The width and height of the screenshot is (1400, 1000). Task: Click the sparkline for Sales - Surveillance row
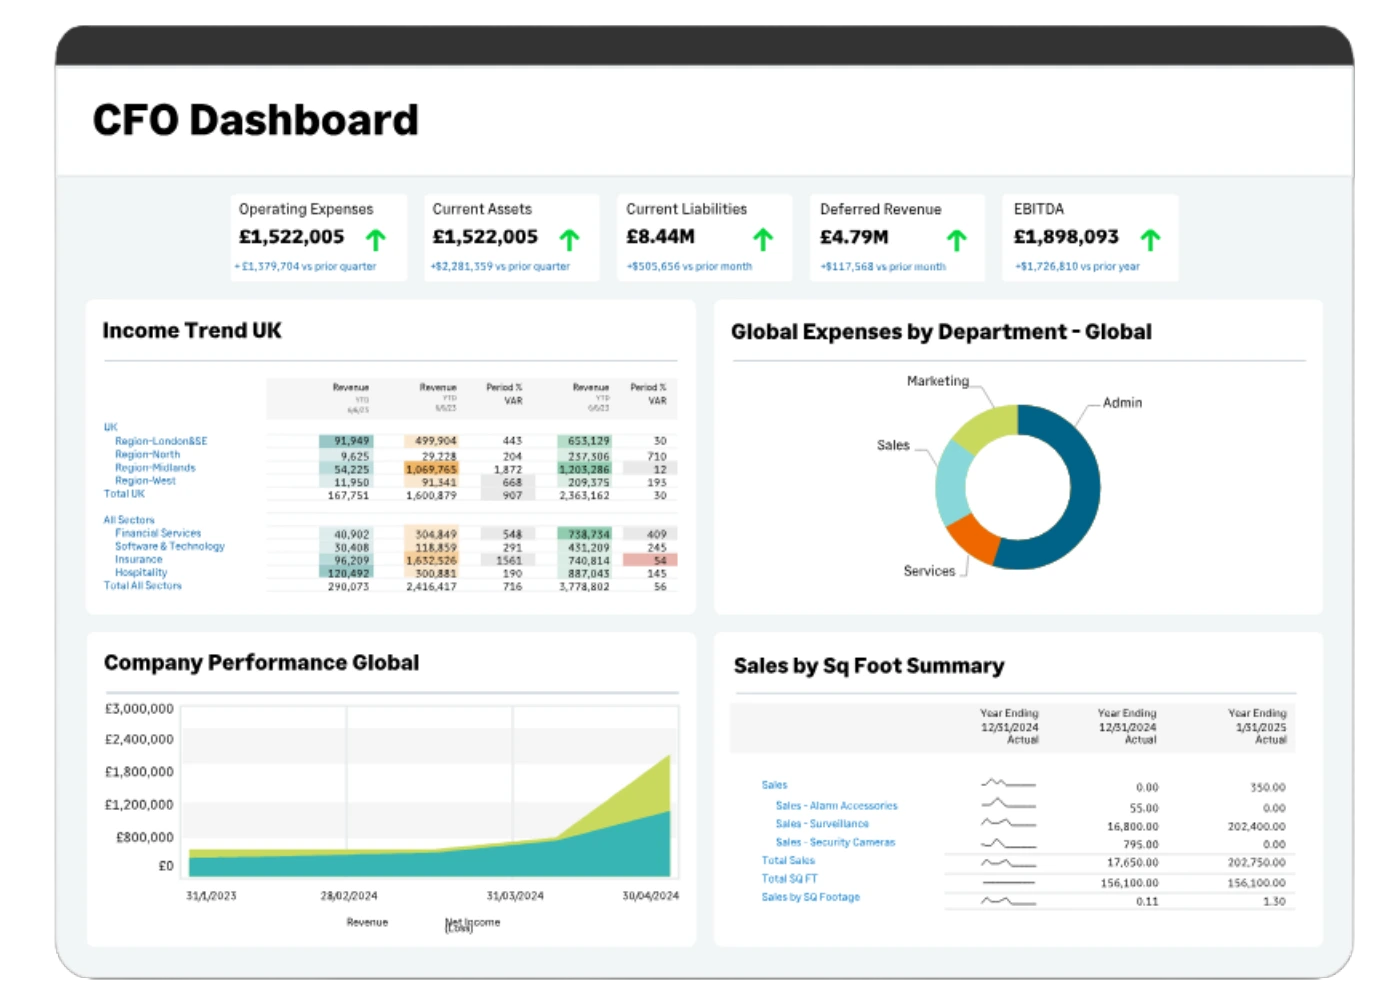(x=1008, y=823)
